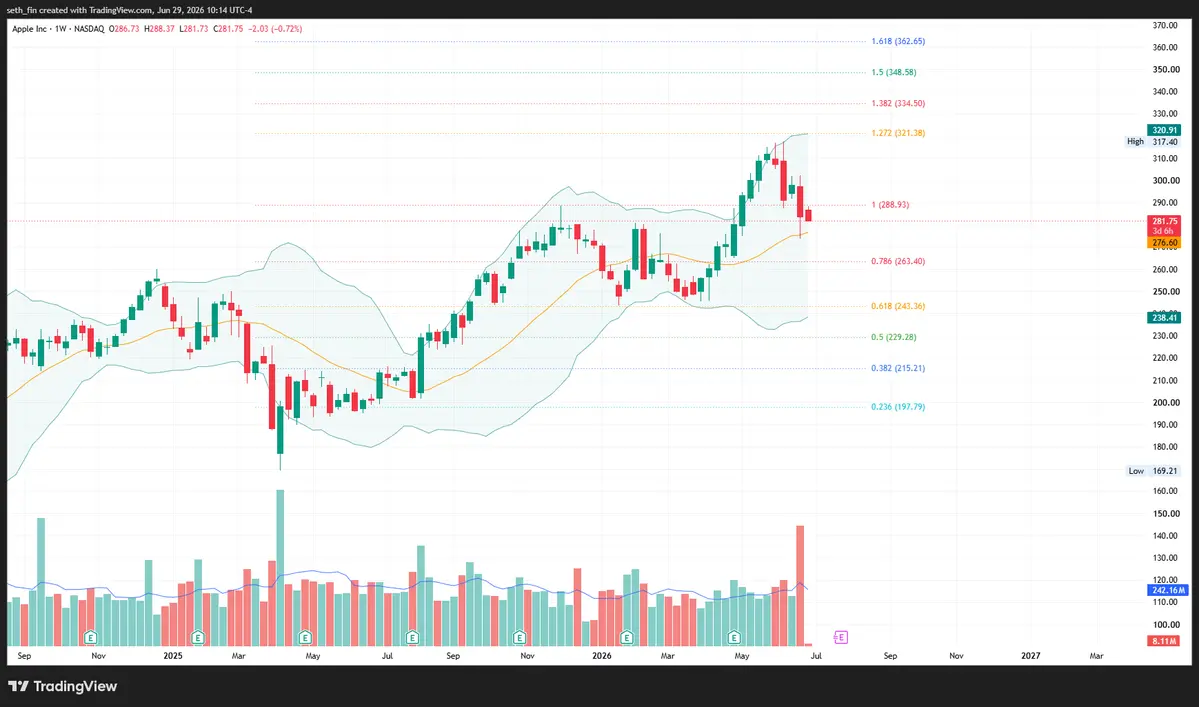Viewport: 1199px width, 707px height.
Task: Click the 2025 label on time axis
Action: (173, 656)
